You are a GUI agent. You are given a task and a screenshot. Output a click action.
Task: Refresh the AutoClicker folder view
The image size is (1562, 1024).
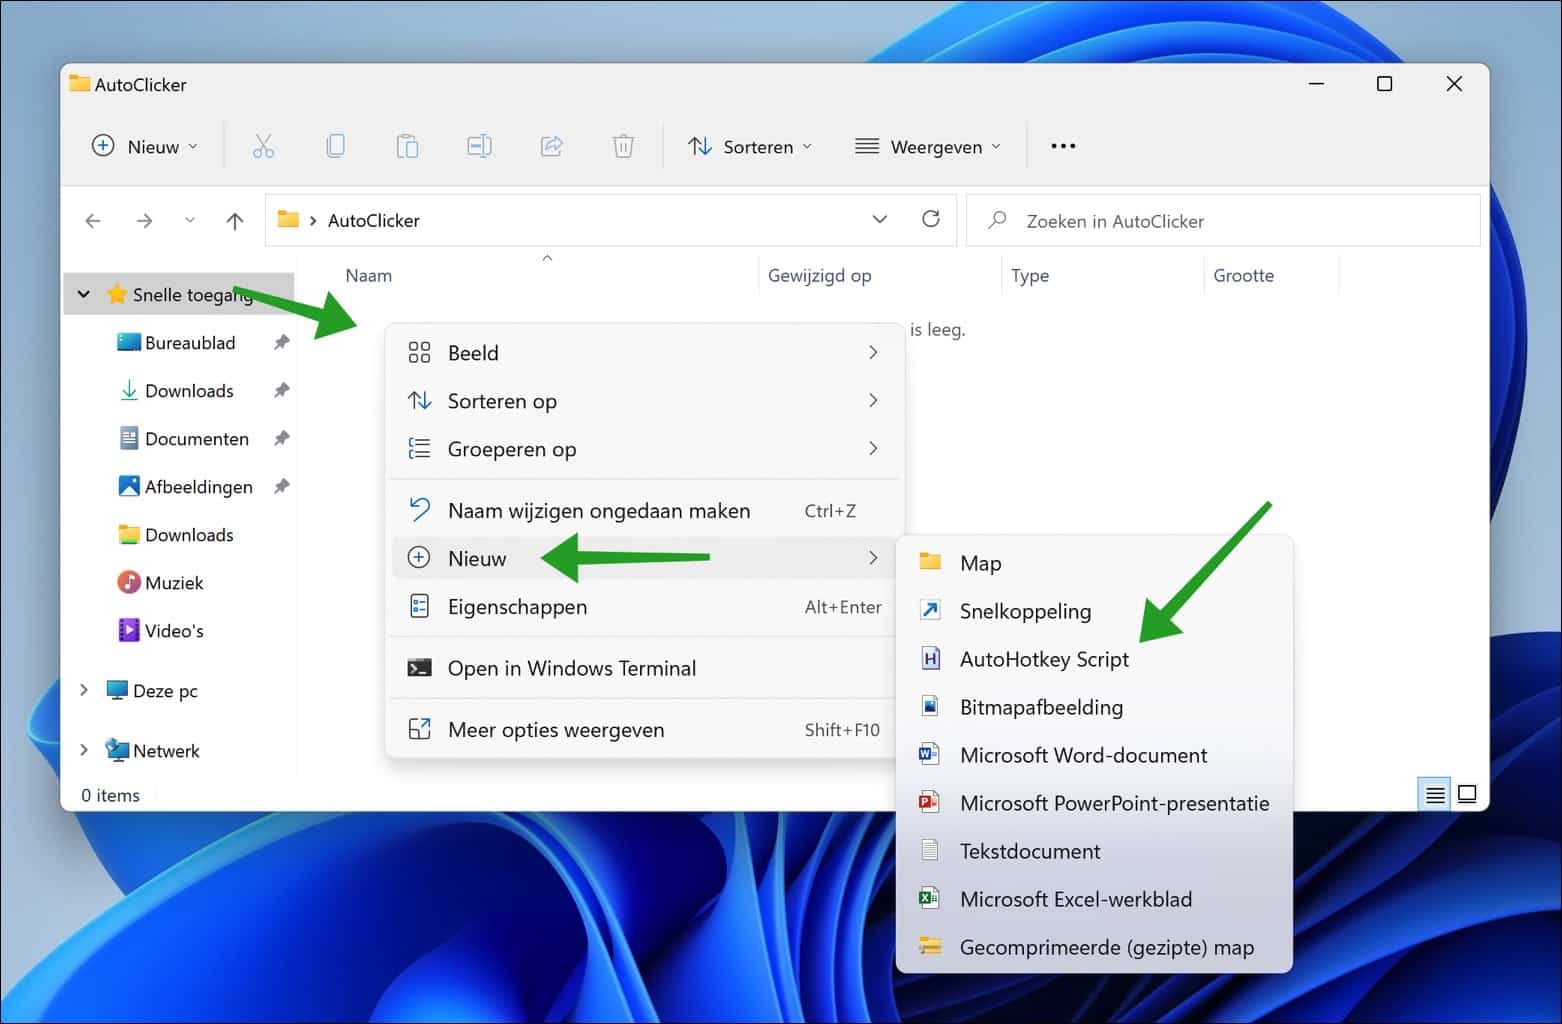(x=930, y=220)
